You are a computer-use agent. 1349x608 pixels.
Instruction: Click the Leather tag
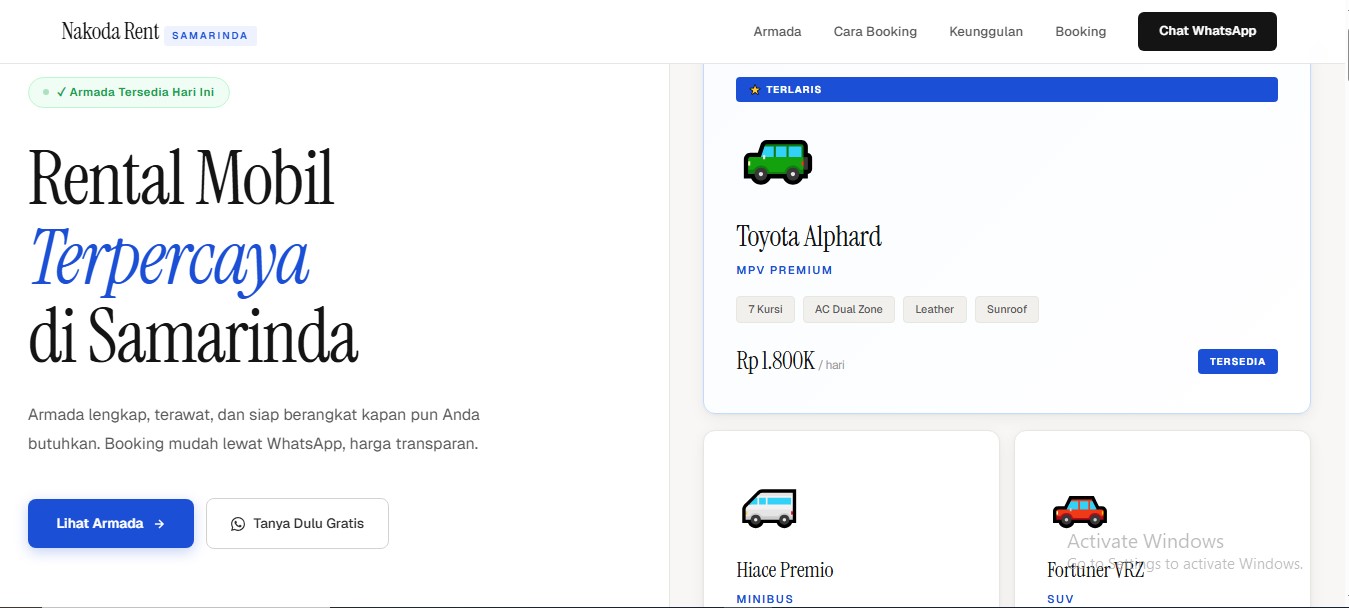(935, 309)
